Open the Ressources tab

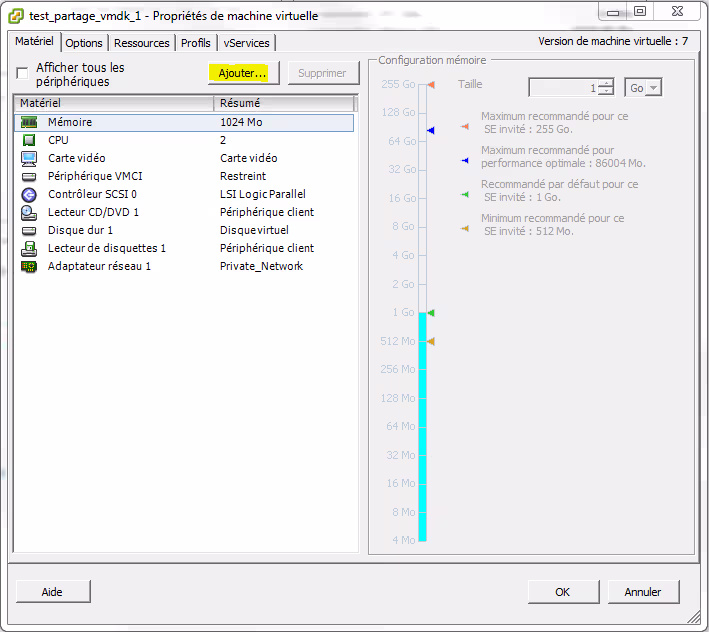point(141,43)
